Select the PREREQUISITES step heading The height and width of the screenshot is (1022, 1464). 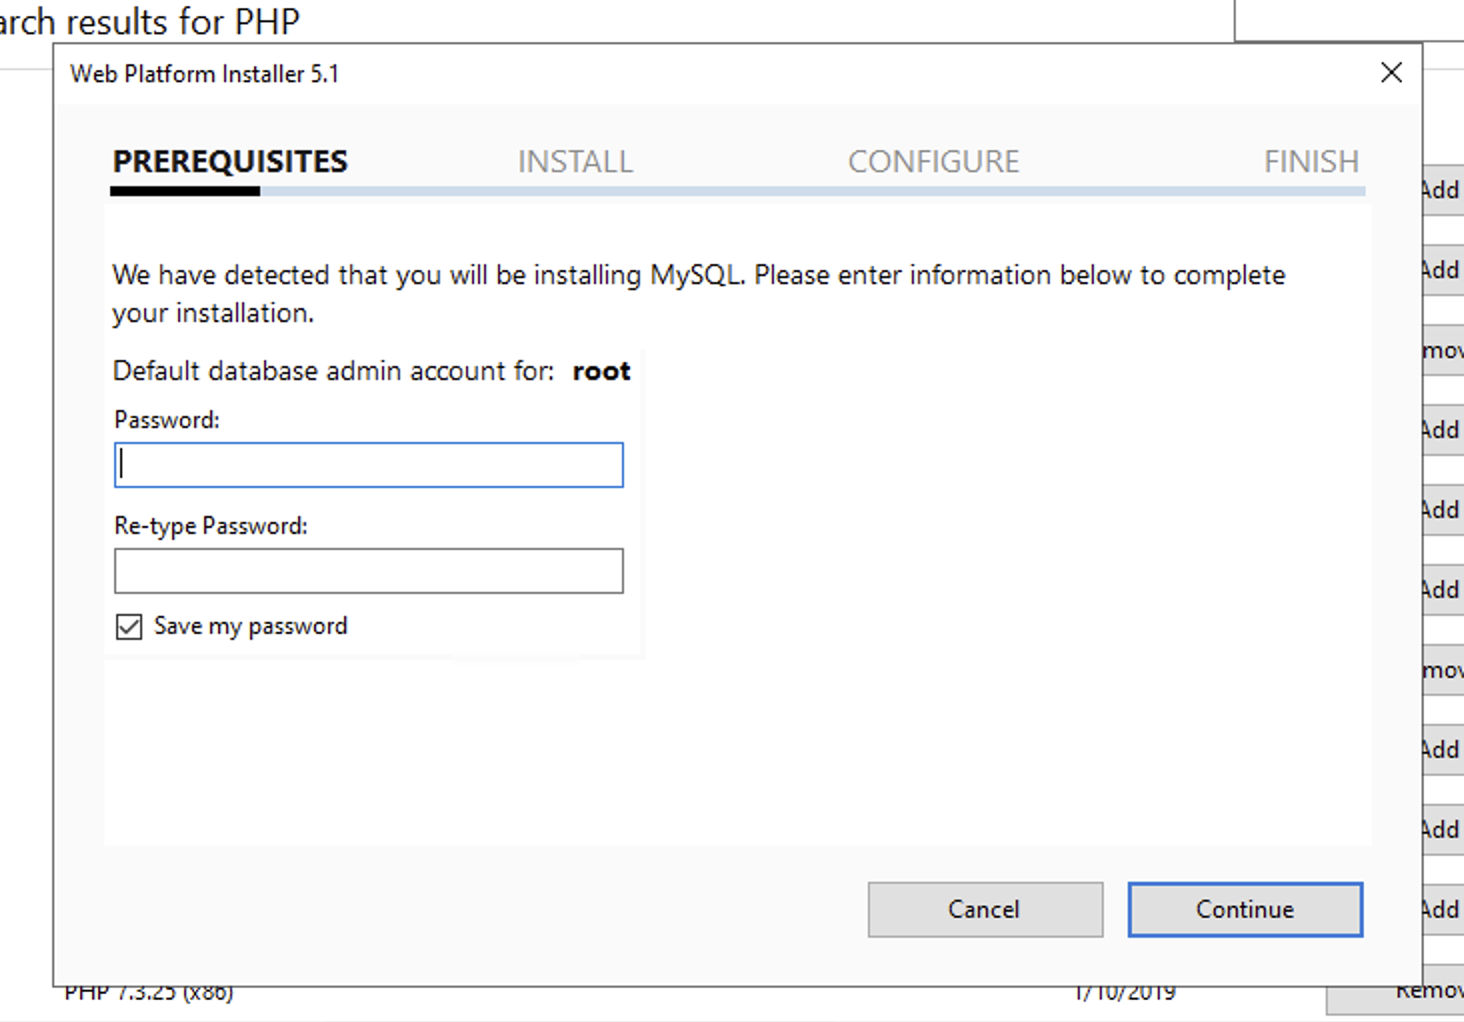[x=230, y=161]
